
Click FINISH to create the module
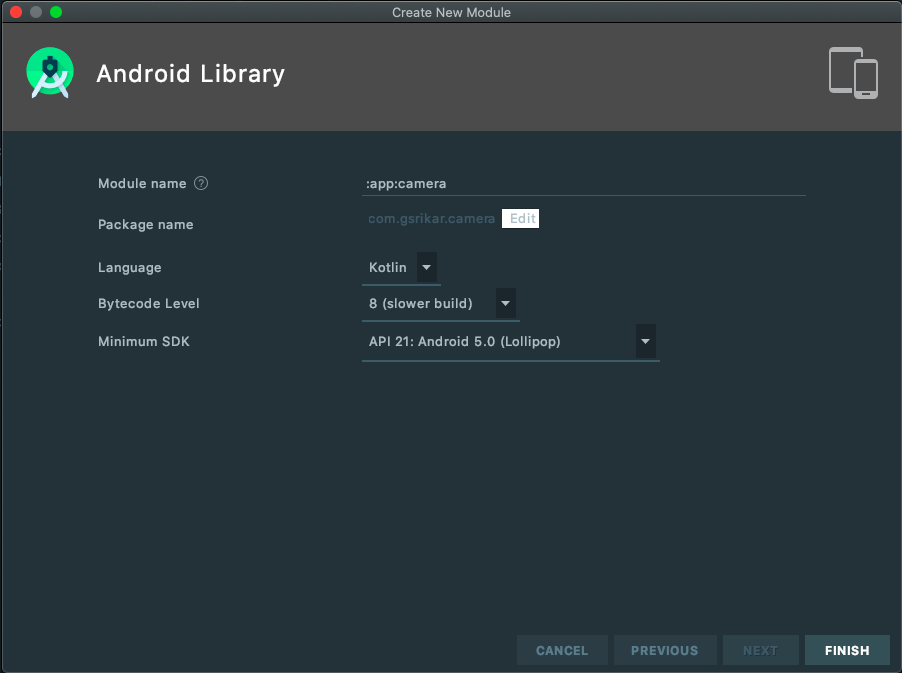(x=846, y=650)
